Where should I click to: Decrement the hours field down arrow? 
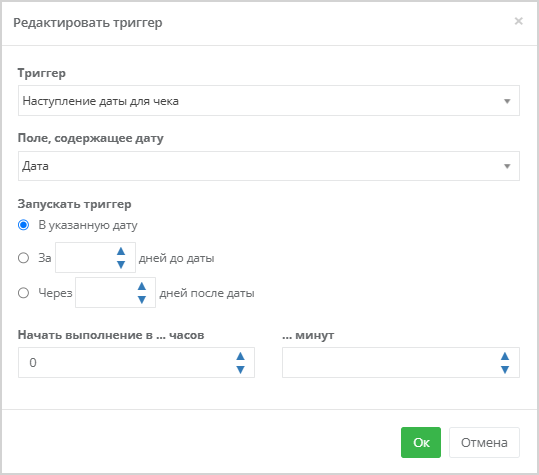(x=240, y=369)
